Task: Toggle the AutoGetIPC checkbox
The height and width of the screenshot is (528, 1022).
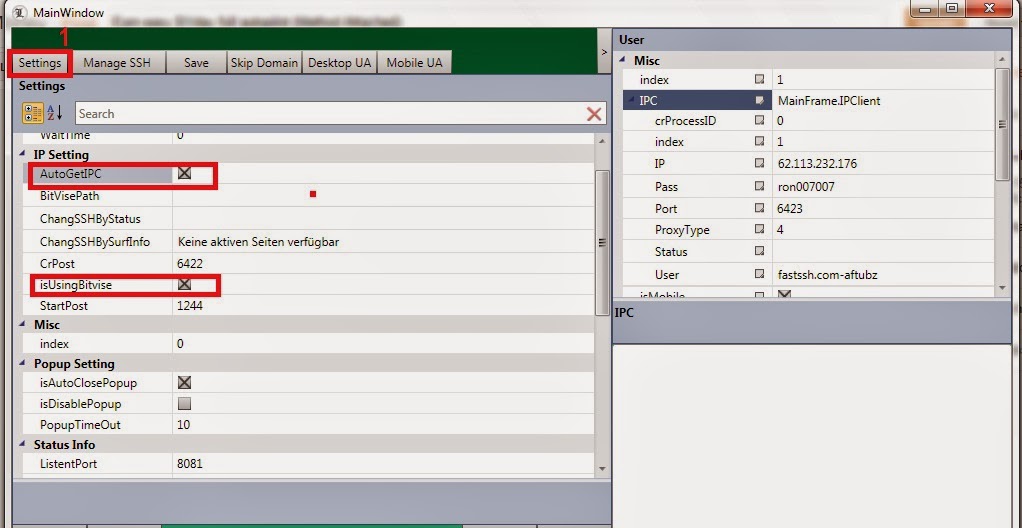Action: pos(184,173)
